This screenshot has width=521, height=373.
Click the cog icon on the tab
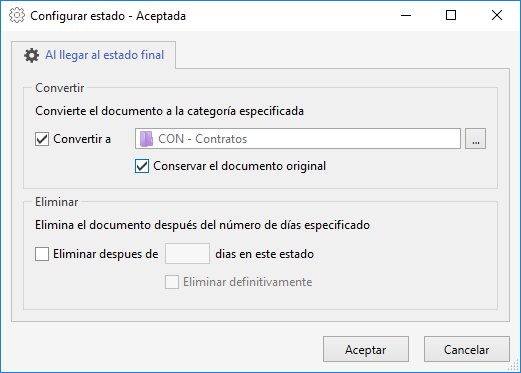tap(31, 55)
